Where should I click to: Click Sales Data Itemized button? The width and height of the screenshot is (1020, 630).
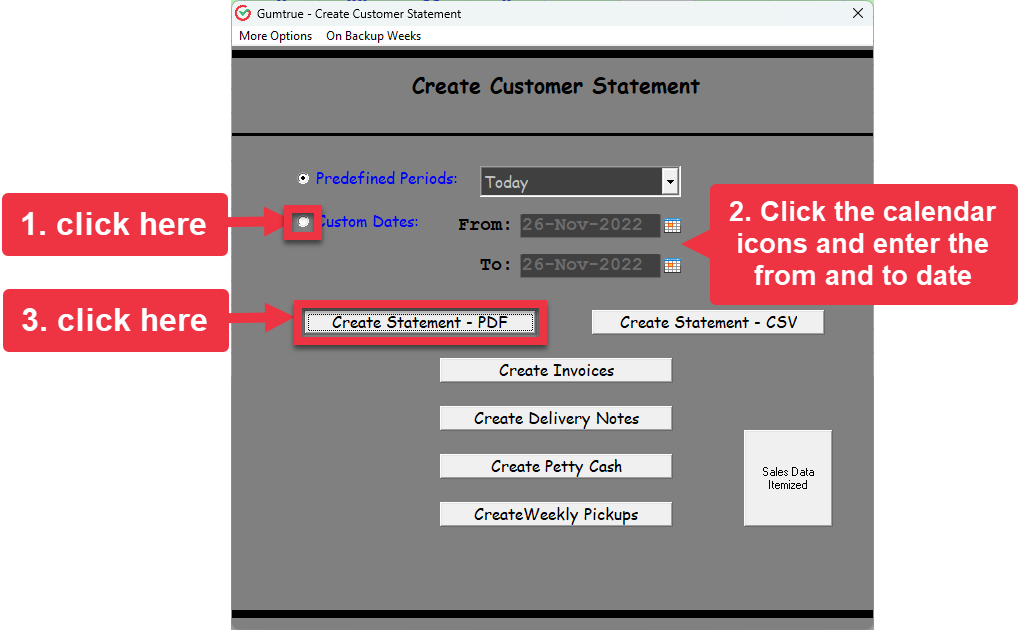788,478
